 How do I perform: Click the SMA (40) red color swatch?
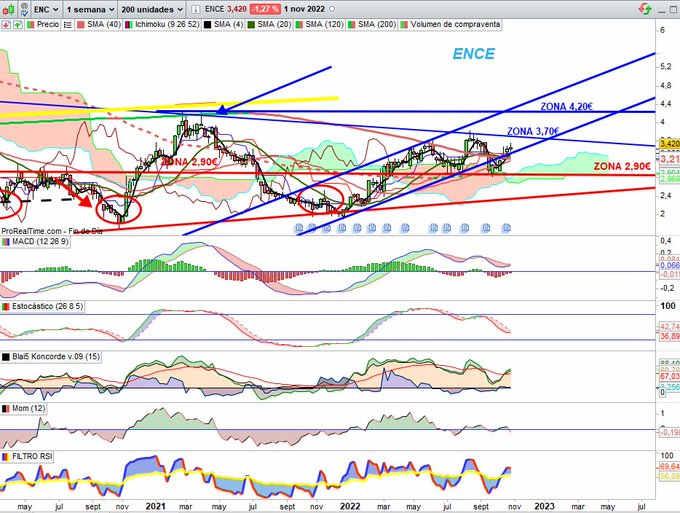click(81, 25)
